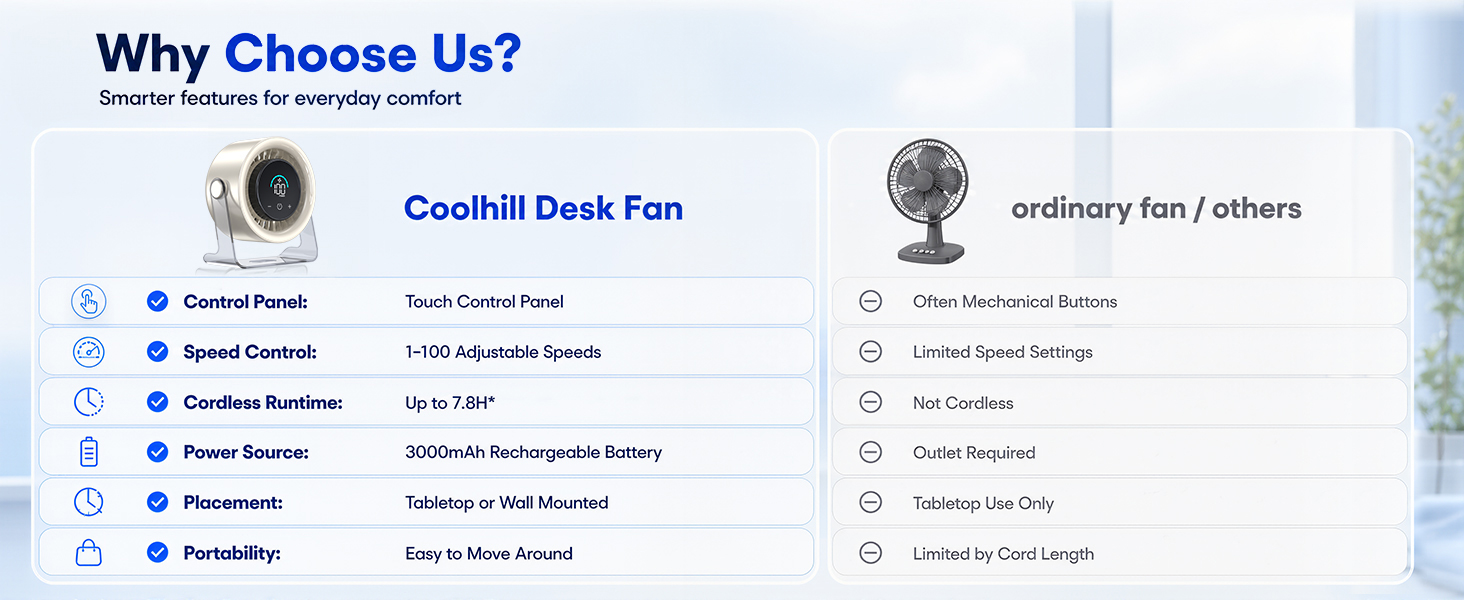Click the touch finger icon beside Control Panel
The height and width of the screenshot is (600, 1464).
89,302
